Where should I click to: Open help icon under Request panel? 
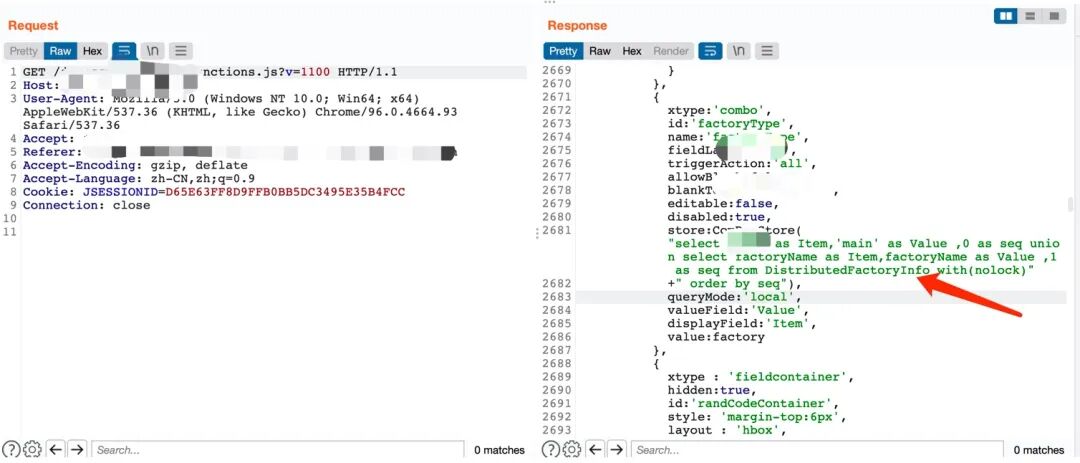pos(10,450)
